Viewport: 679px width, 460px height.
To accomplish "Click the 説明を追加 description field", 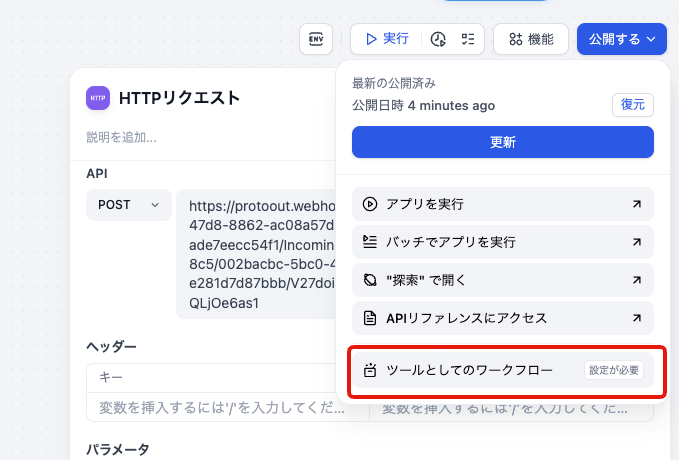I will pyautogui.click(x=121, y=137).
